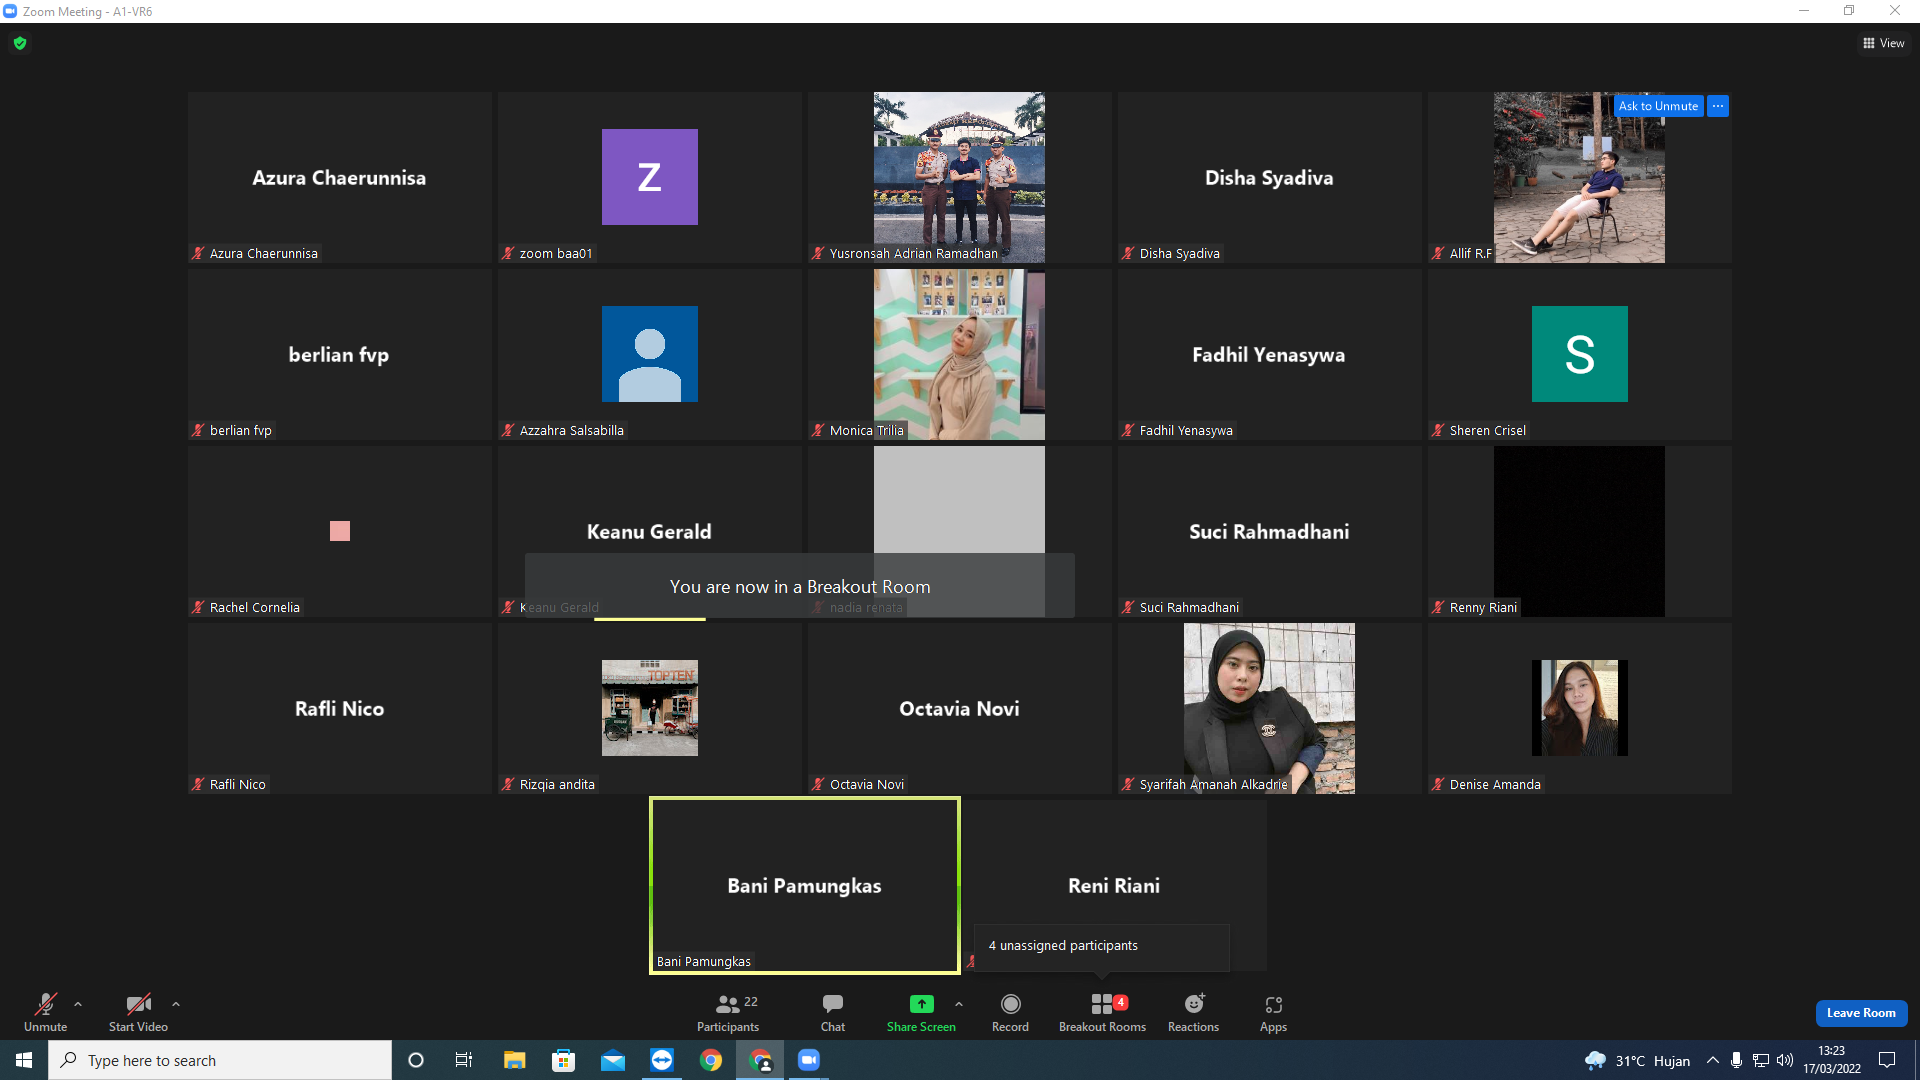The image size is (1920, 1080).
Task: Click the Unmute microphone icon
Action: pyautogui.click(x=46, y=1004)
